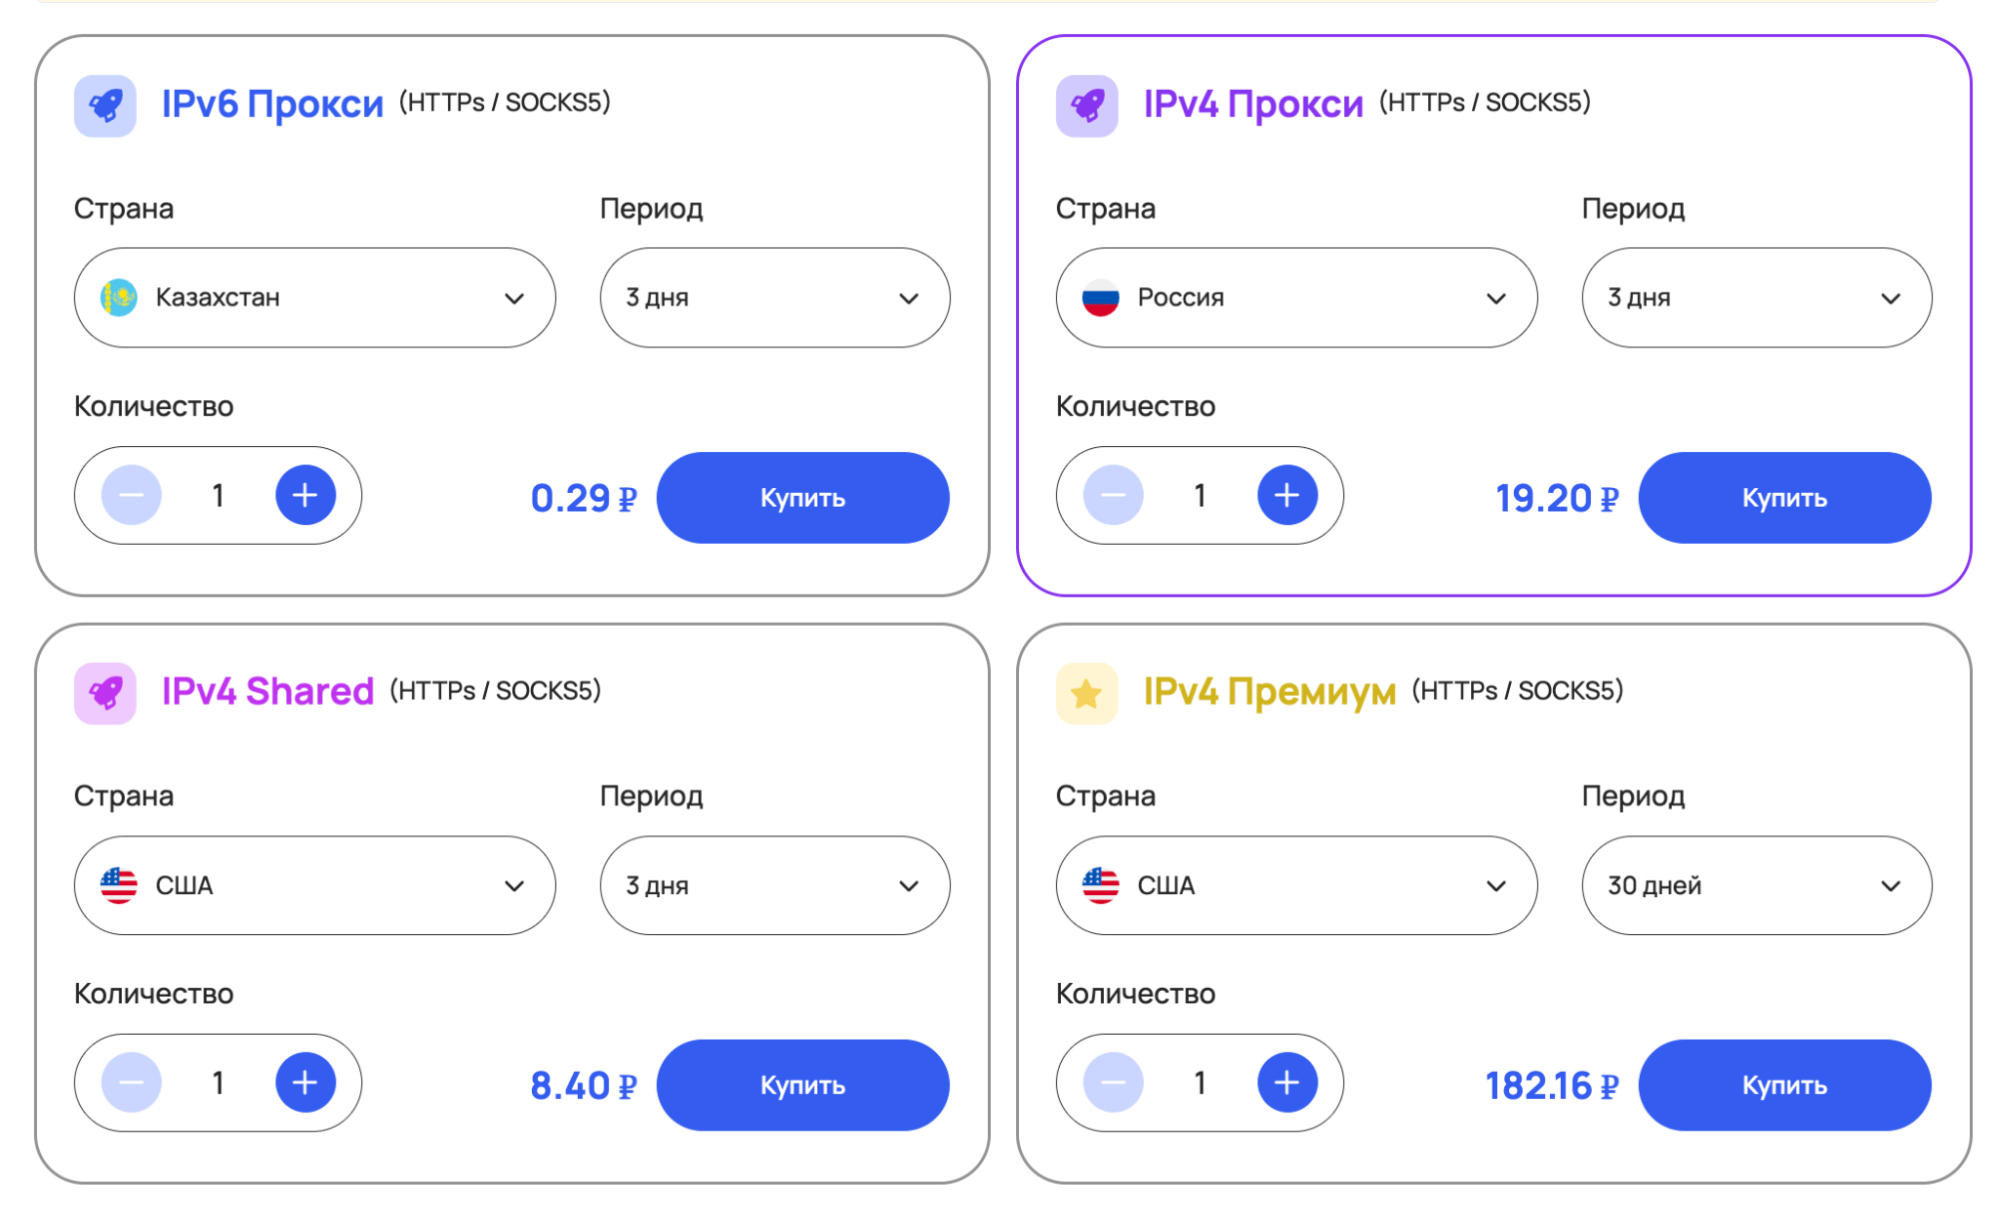Click the IPv4 Shared quantity number field
This screenshot has width=1999, height=1207.
(218, 1082)
